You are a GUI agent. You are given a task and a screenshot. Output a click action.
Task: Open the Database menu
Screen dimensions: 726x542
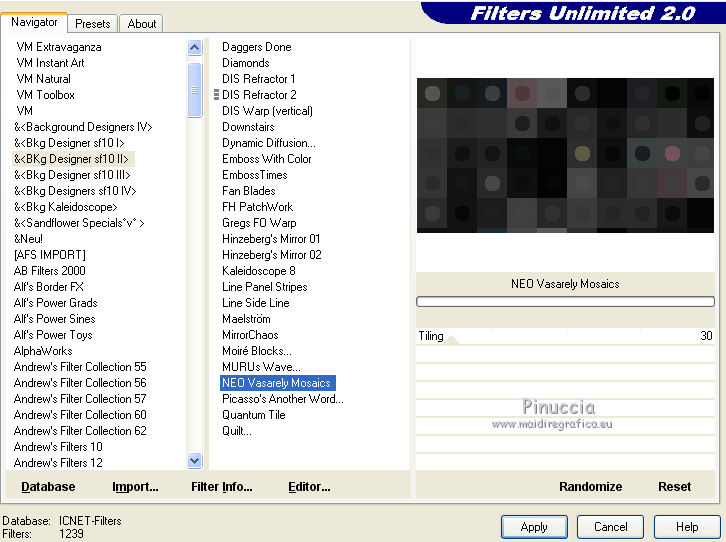pos(48,486)
